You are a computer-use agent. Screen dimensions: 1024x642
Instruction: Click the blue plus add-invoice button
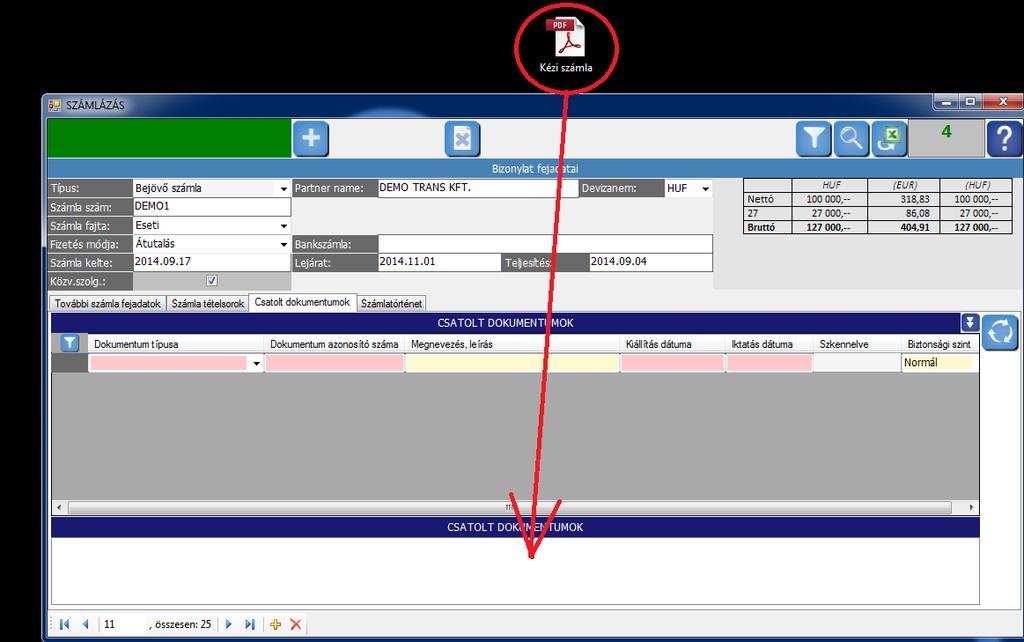pos(311,138)
